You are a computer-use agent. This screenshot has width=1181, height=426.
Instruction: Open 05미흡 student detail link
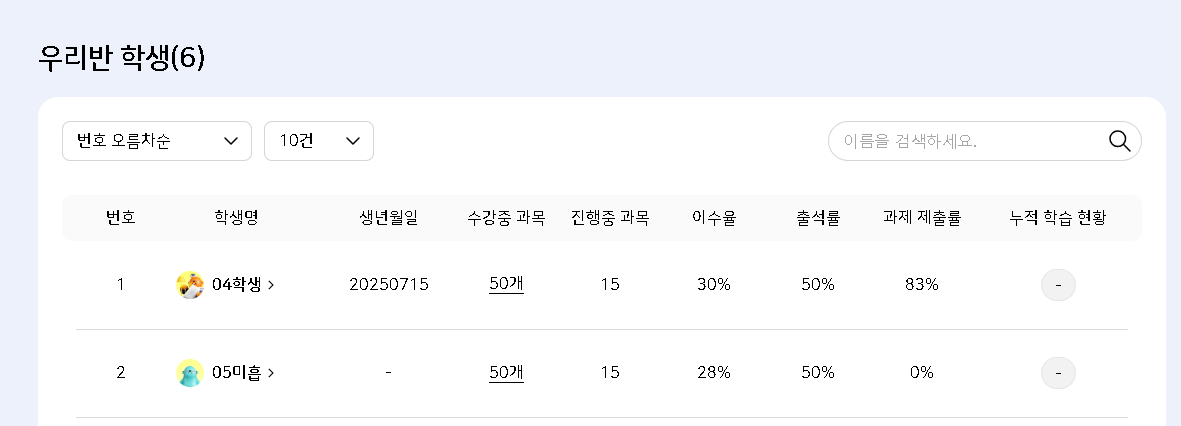pos(236,373)
